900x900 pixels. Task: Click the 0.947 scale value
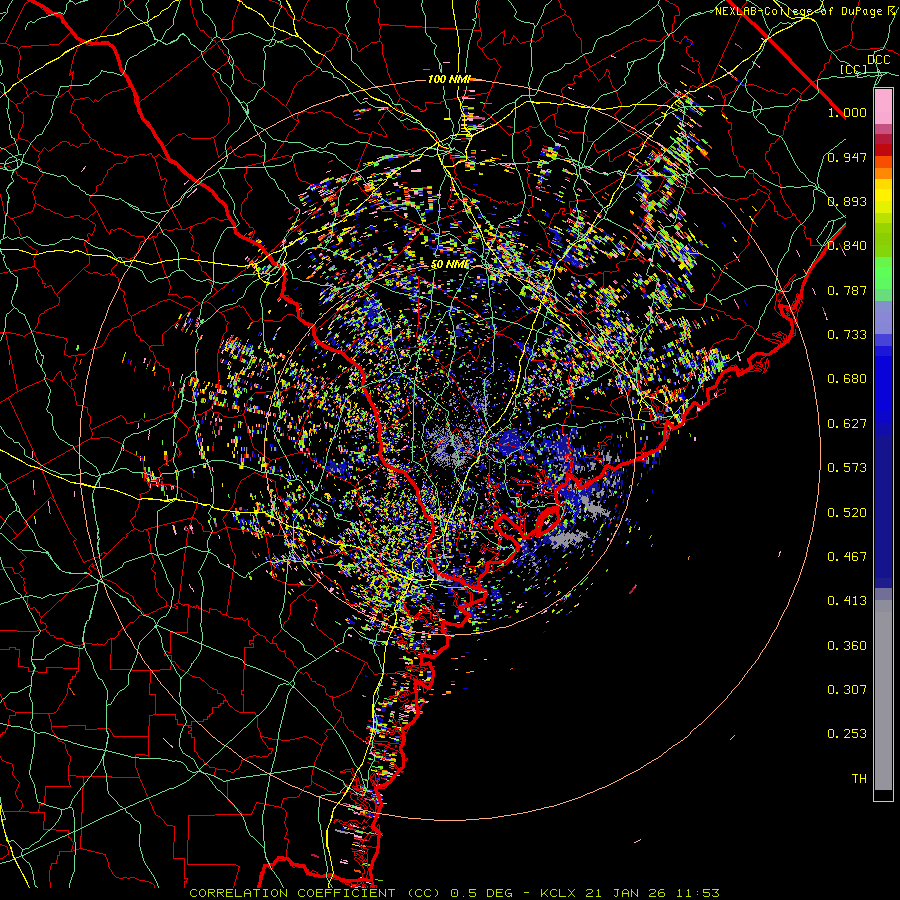847,157
